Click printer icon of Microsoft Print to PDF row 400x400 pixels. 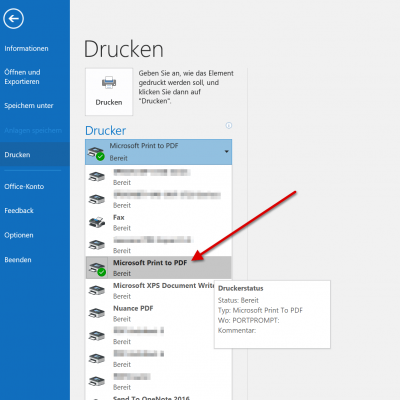[x=97, y=268]
